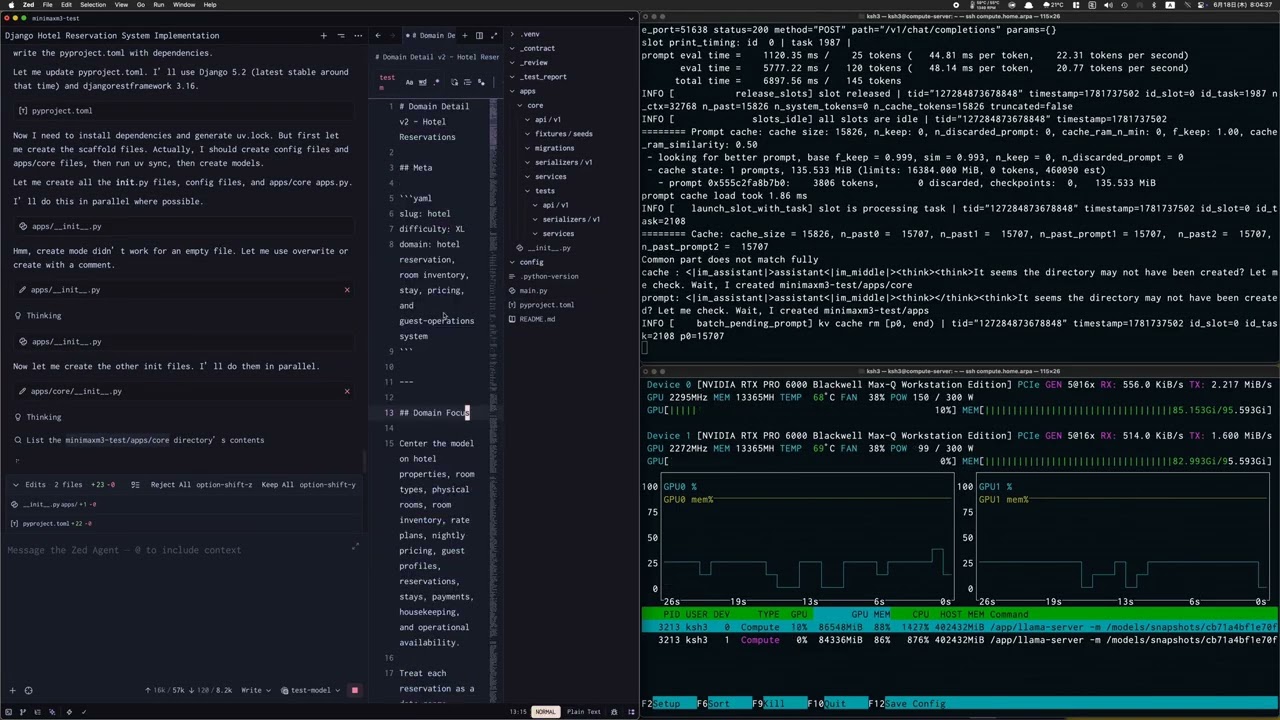Click the NORMAL vim mode indicator
The height and width of the screenshot is (720, 1280).
click(545, 712)
